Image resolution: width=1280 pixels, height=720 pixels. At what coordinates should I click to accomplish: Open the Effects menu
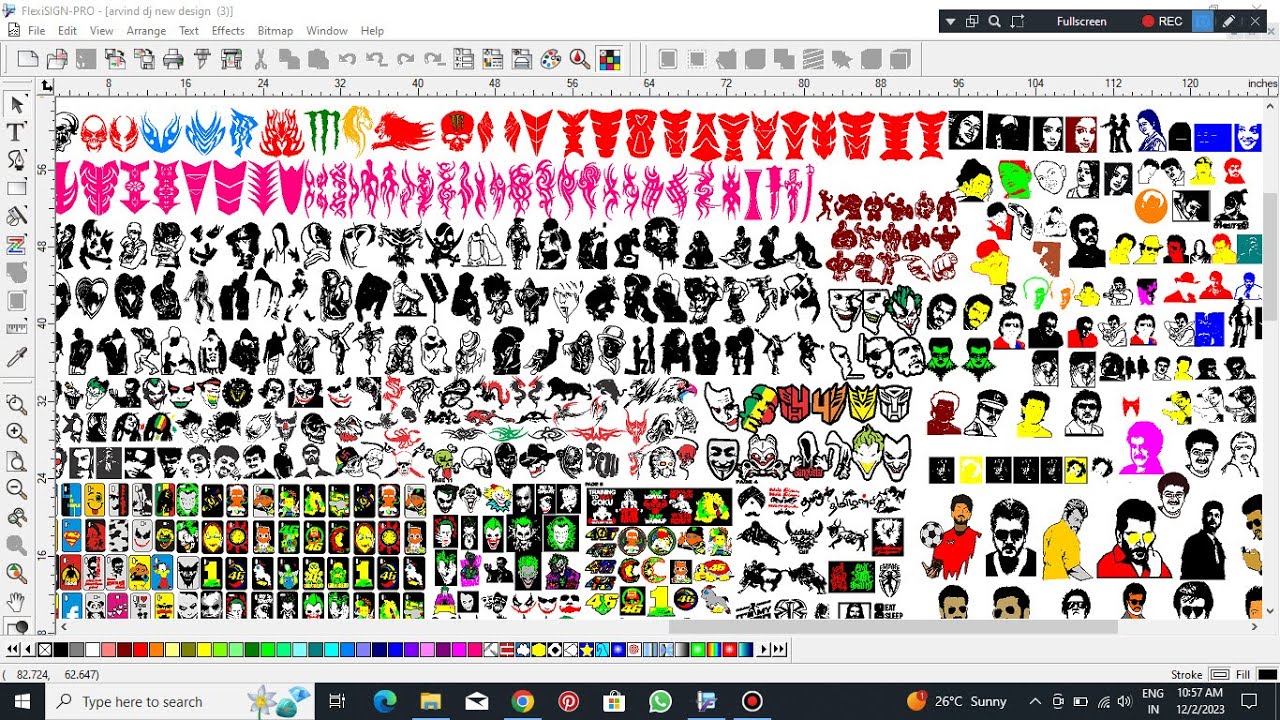[x=228, y=31]
